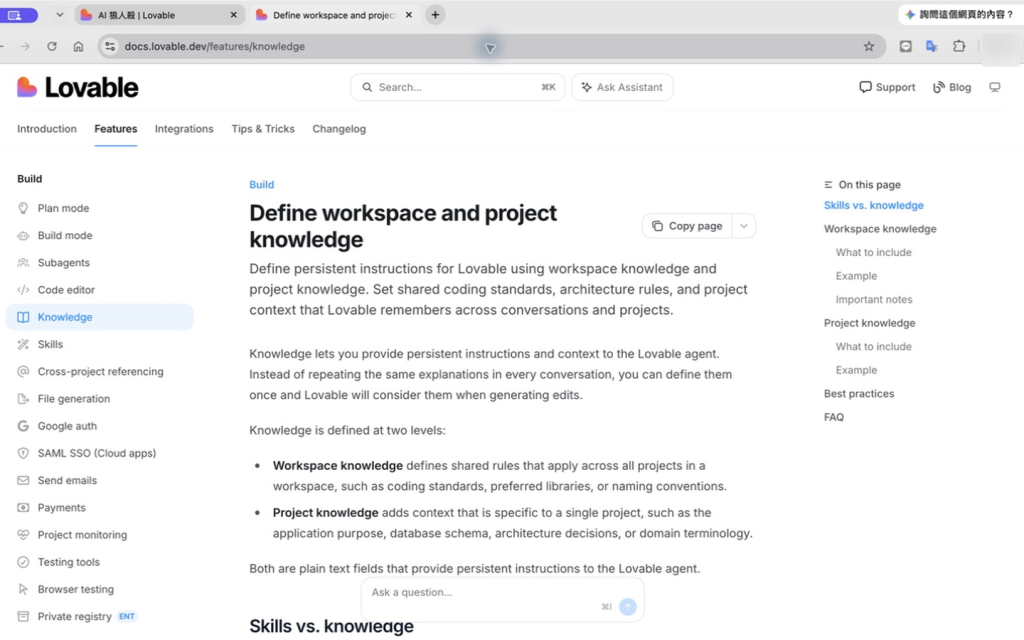Open the browser tab list chevron
Image resolution: width=1024 pixels, height=640 pixels.
(x=59, y=14)
